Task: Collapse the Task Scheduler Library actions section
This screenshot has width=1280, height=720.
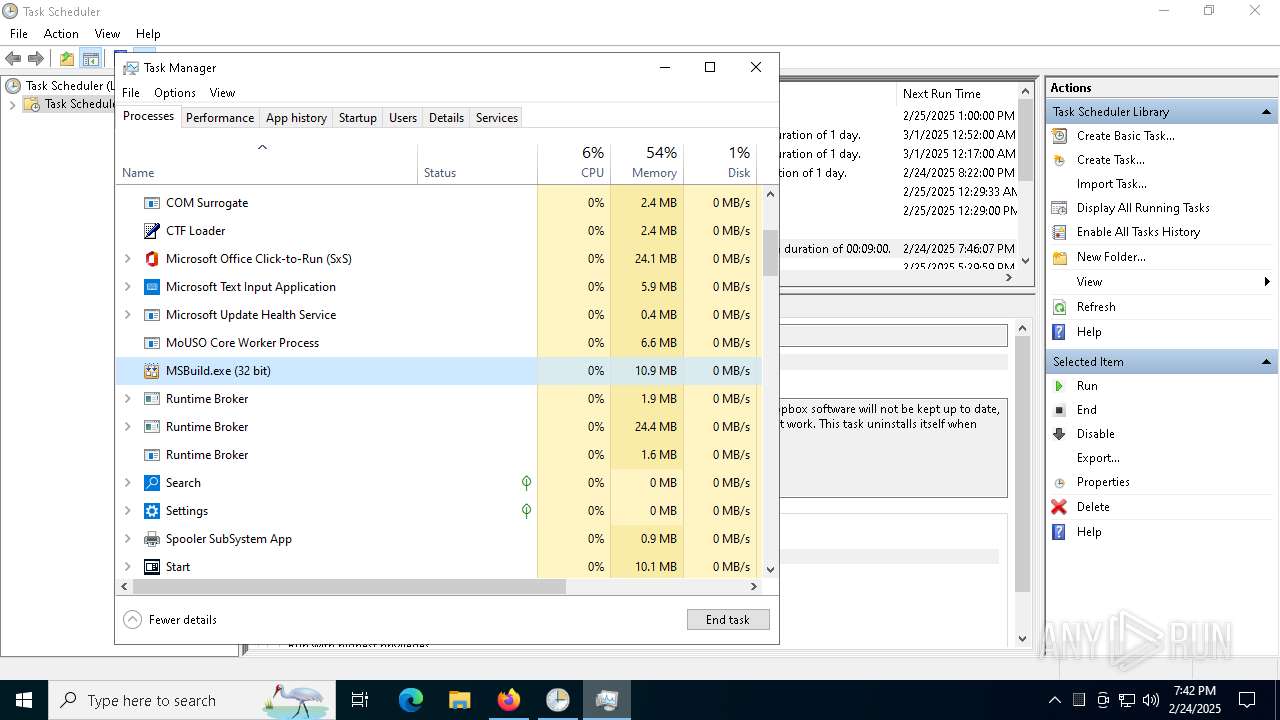Action: click(1267, 112)
